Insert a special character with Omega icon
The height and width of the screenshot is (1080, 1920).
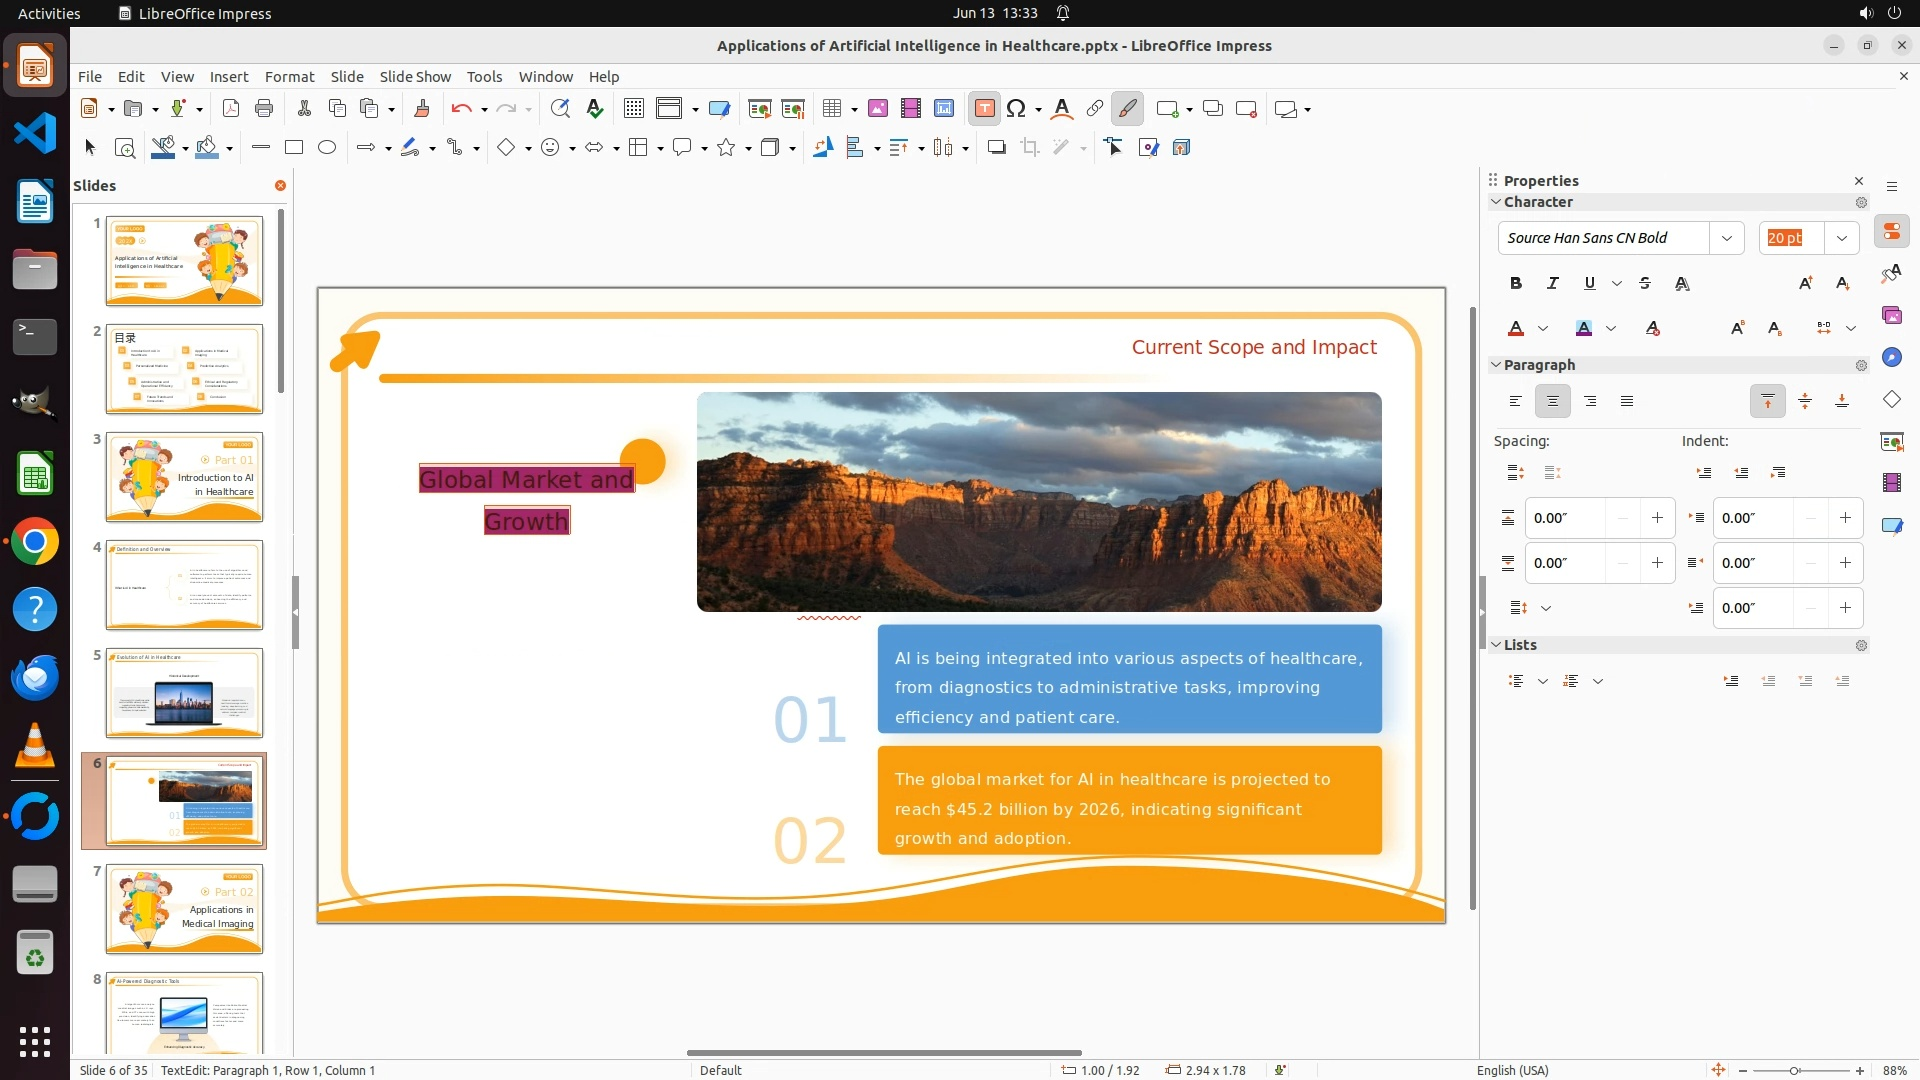[1016, 109]
